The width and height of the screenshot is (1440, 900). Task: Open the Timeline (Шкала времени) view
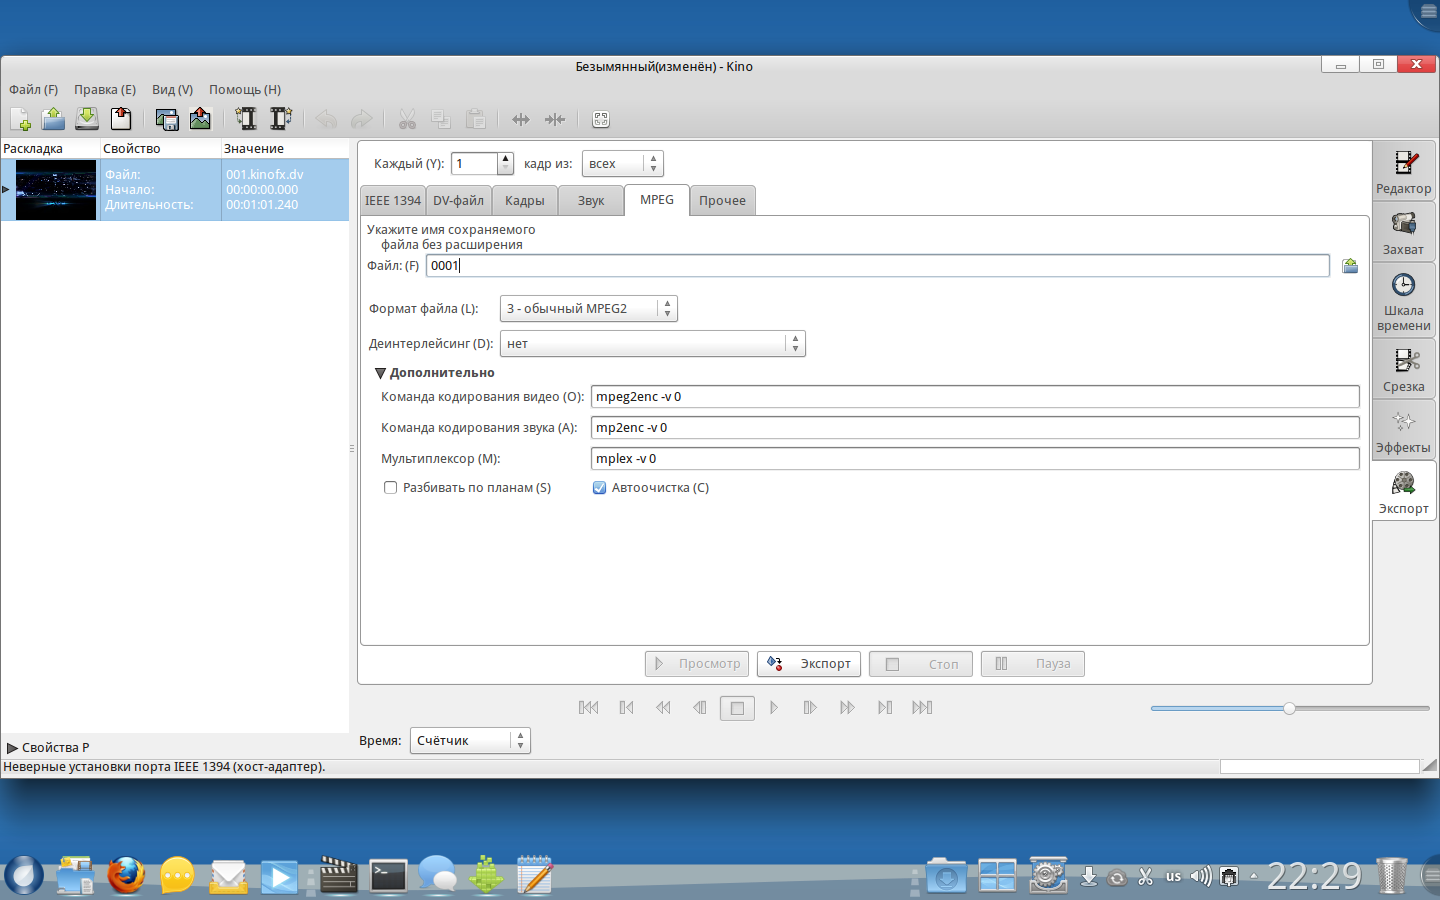click(1403, 300)
